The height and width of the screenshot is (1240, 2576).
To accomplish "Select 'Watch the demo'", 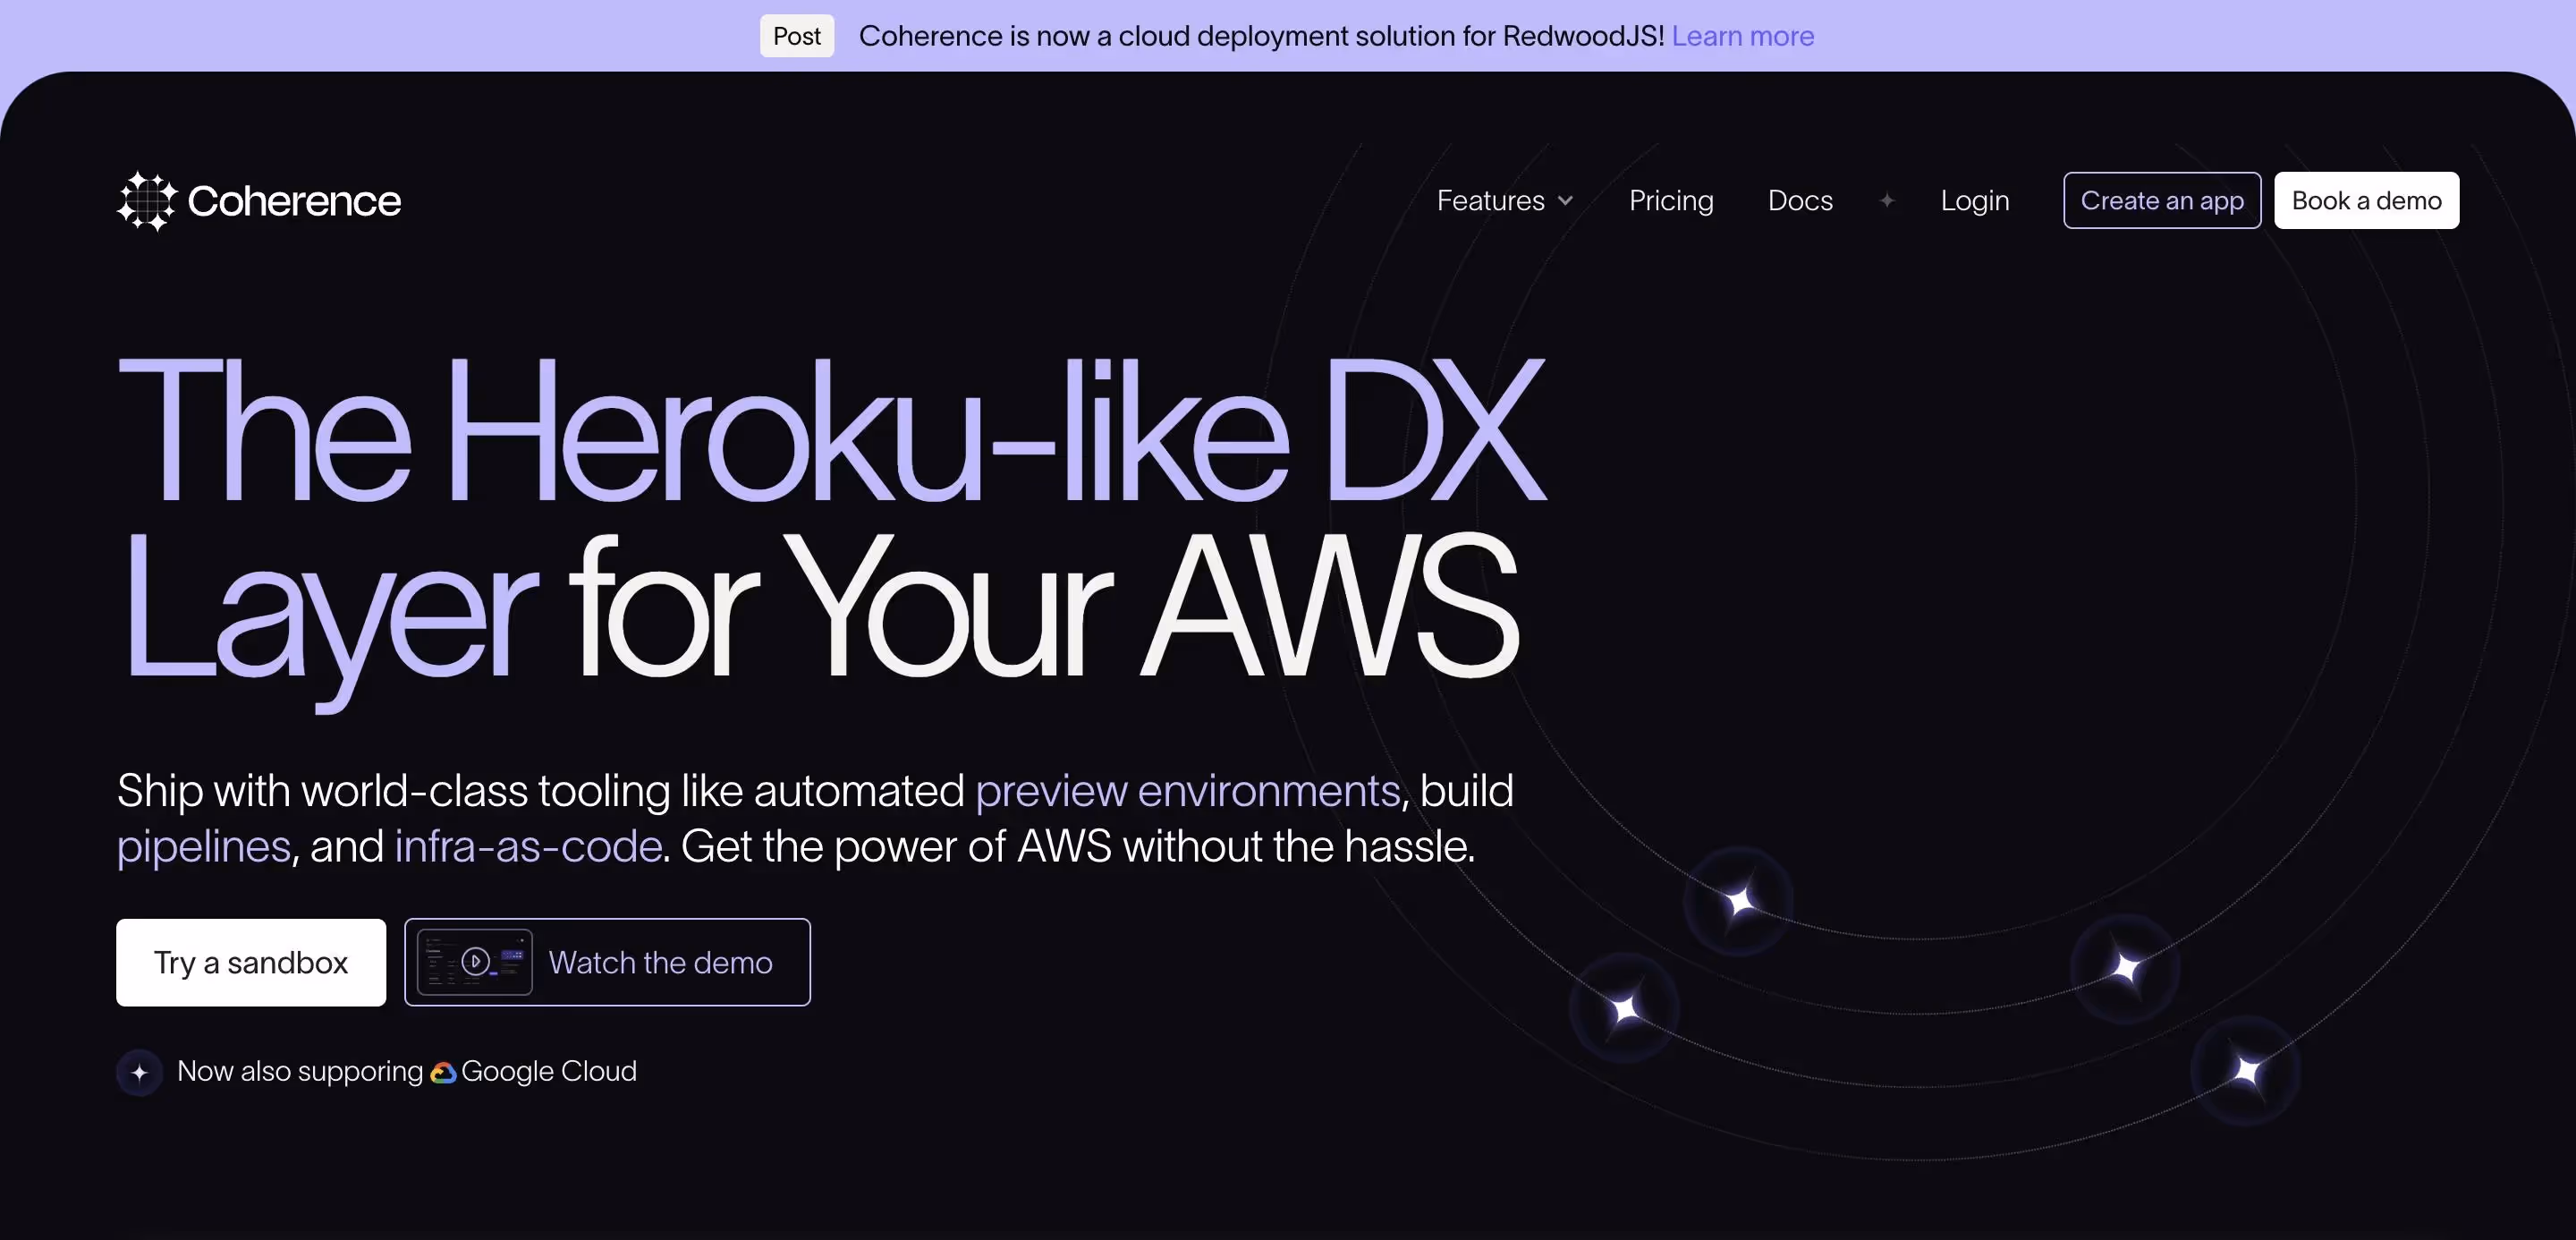I will [660, 962].
